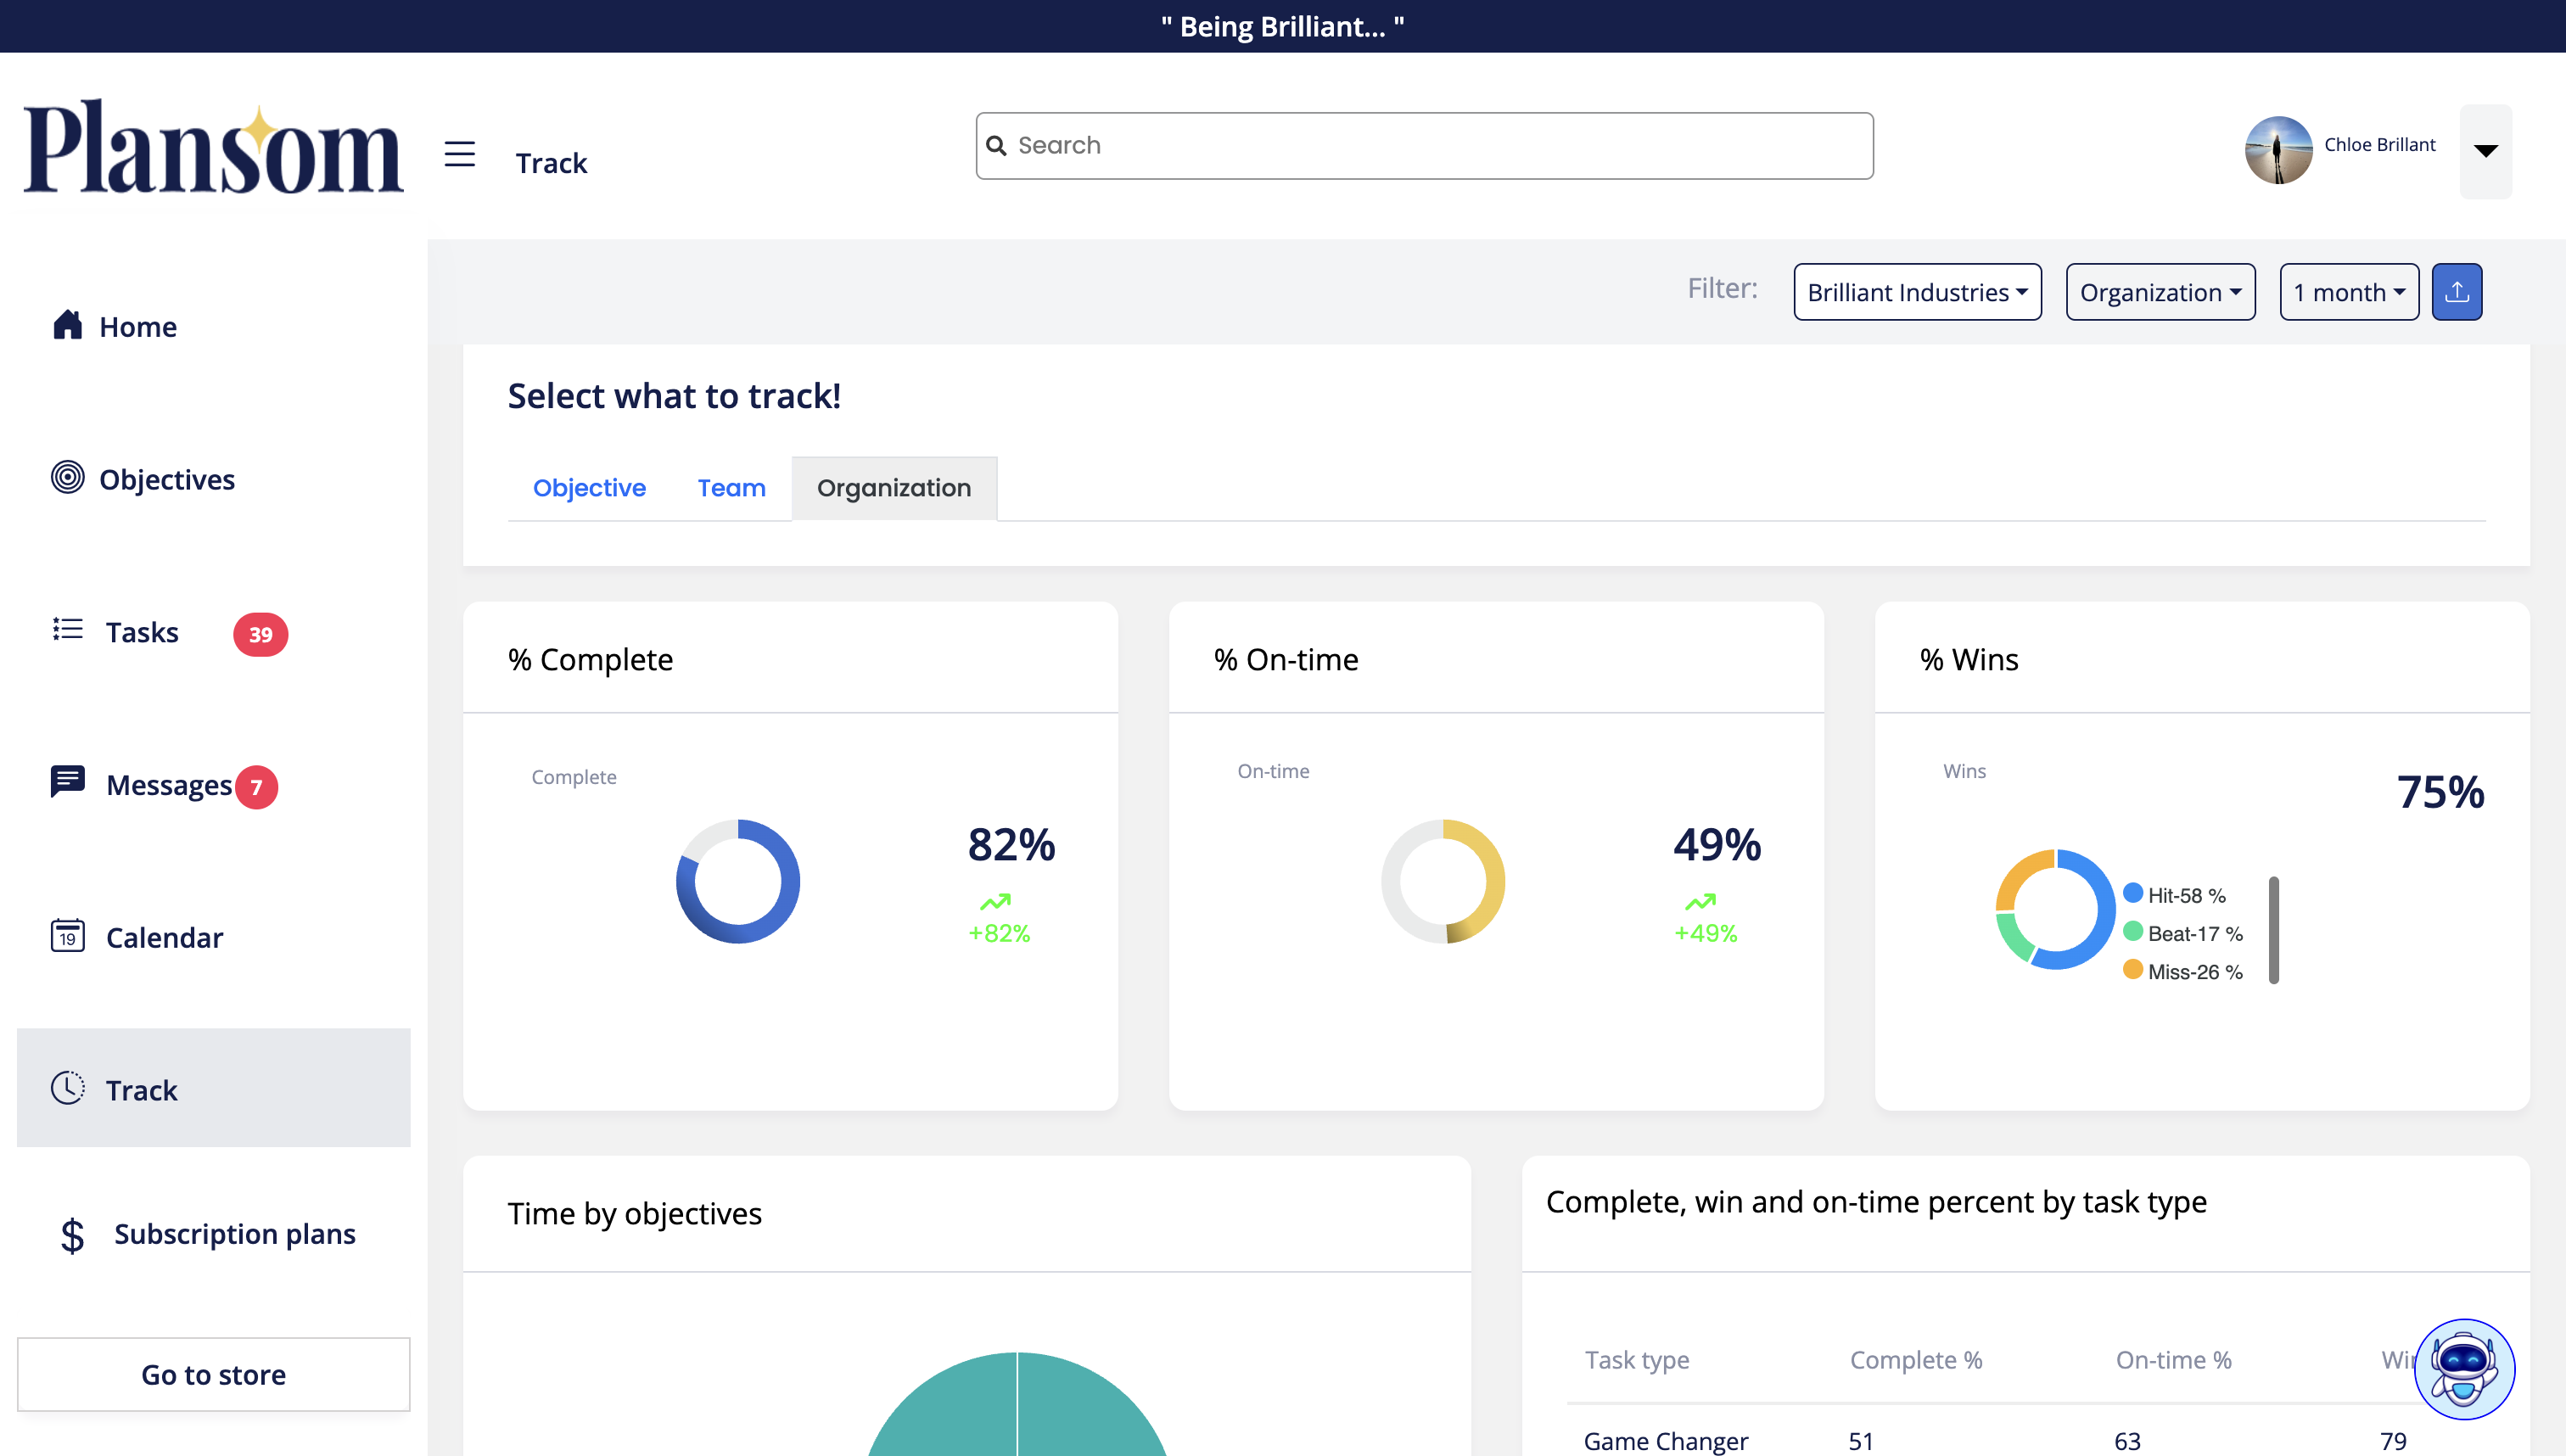The width and height of the screenshot is (2566, 1456).
Task: Toggle sidebar with hamburger menu icon
Action: click(459, 154)
